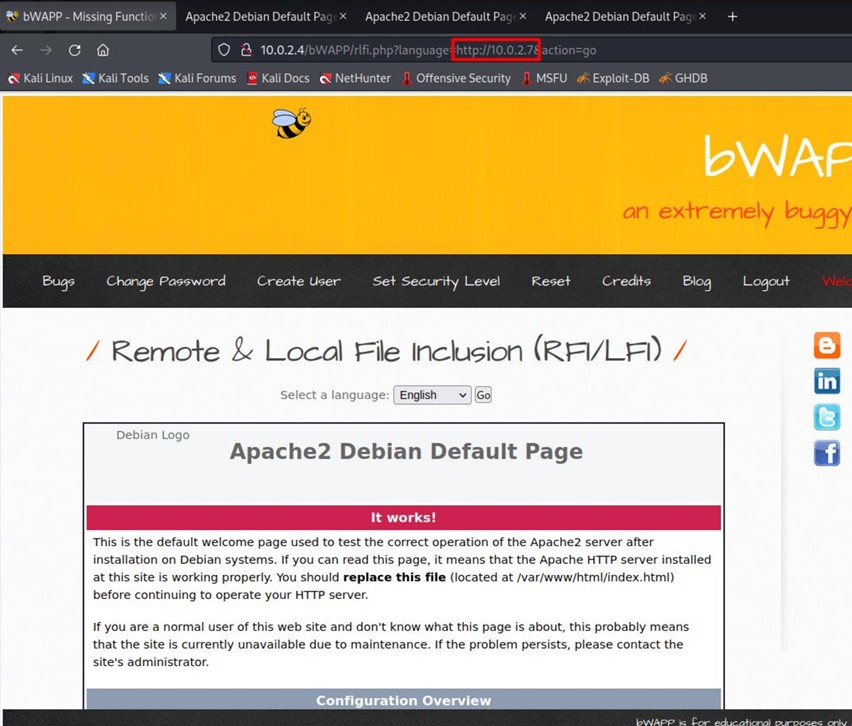Open the Blog menu link
852x726 pixels.
(697, 281)
